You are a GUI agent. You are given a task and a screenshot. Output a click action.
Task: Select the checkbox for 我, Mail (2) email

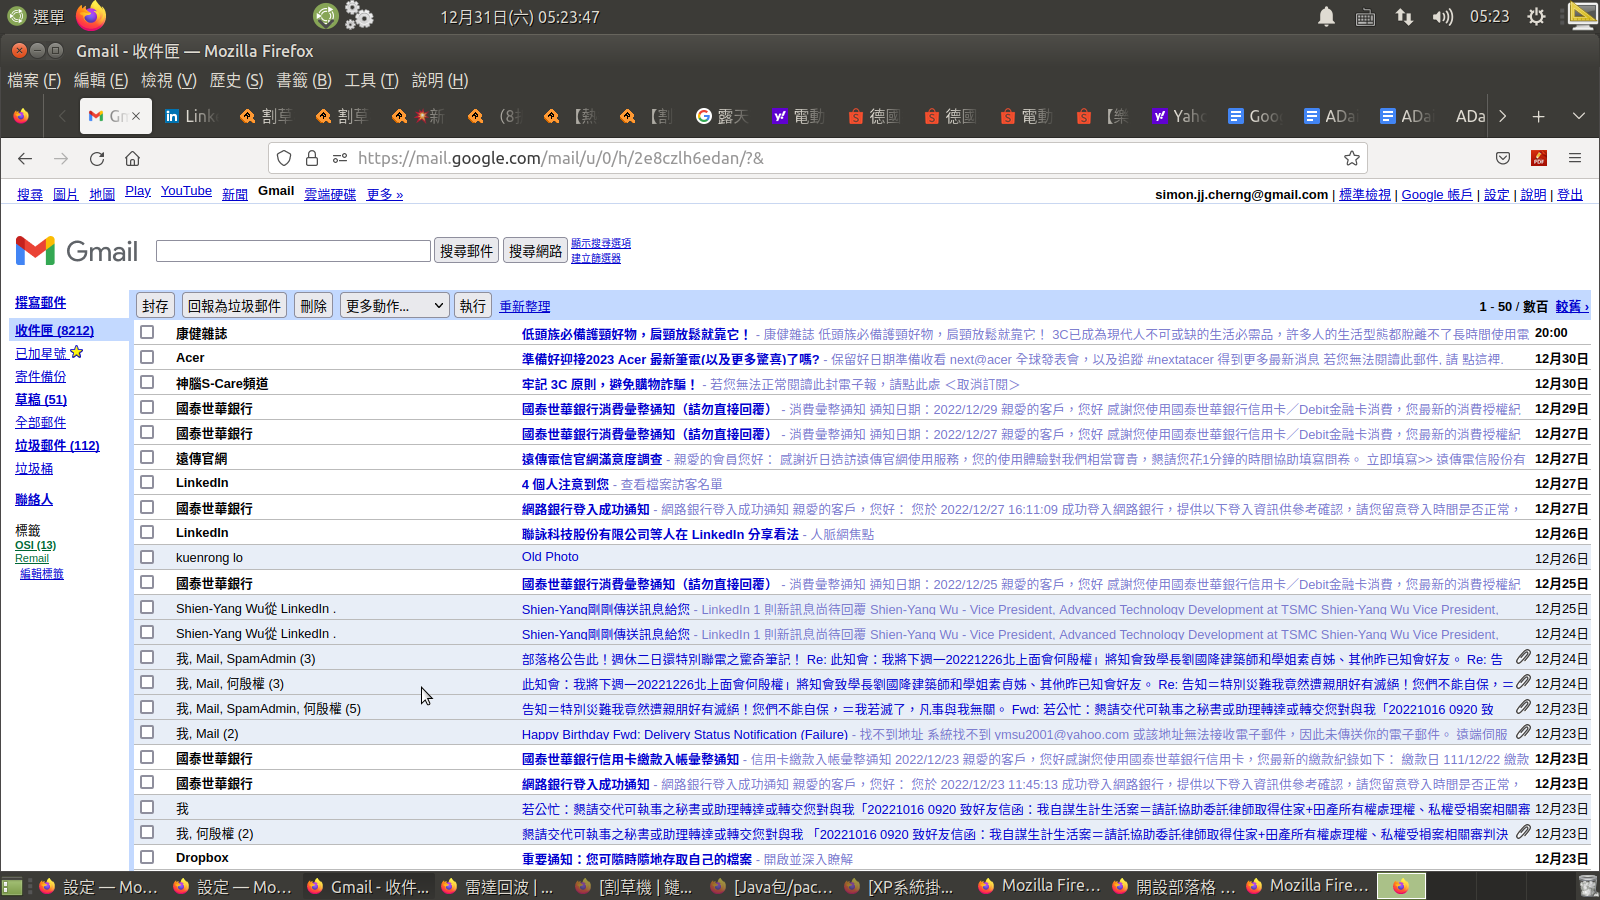coord(147,732)
